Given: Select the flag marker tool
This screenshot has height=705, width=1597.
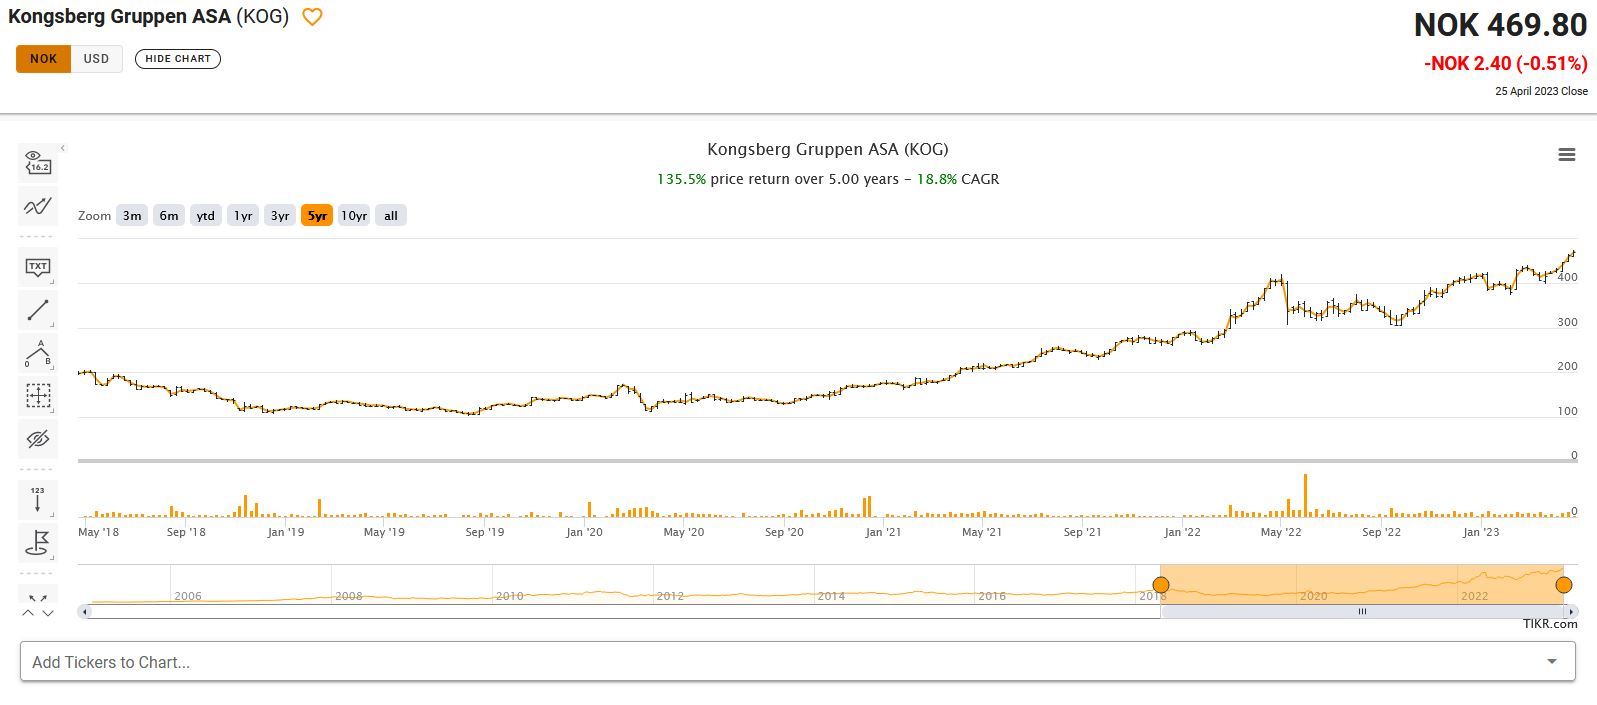Looking at the screenshot, I should [x=38, y=543].
